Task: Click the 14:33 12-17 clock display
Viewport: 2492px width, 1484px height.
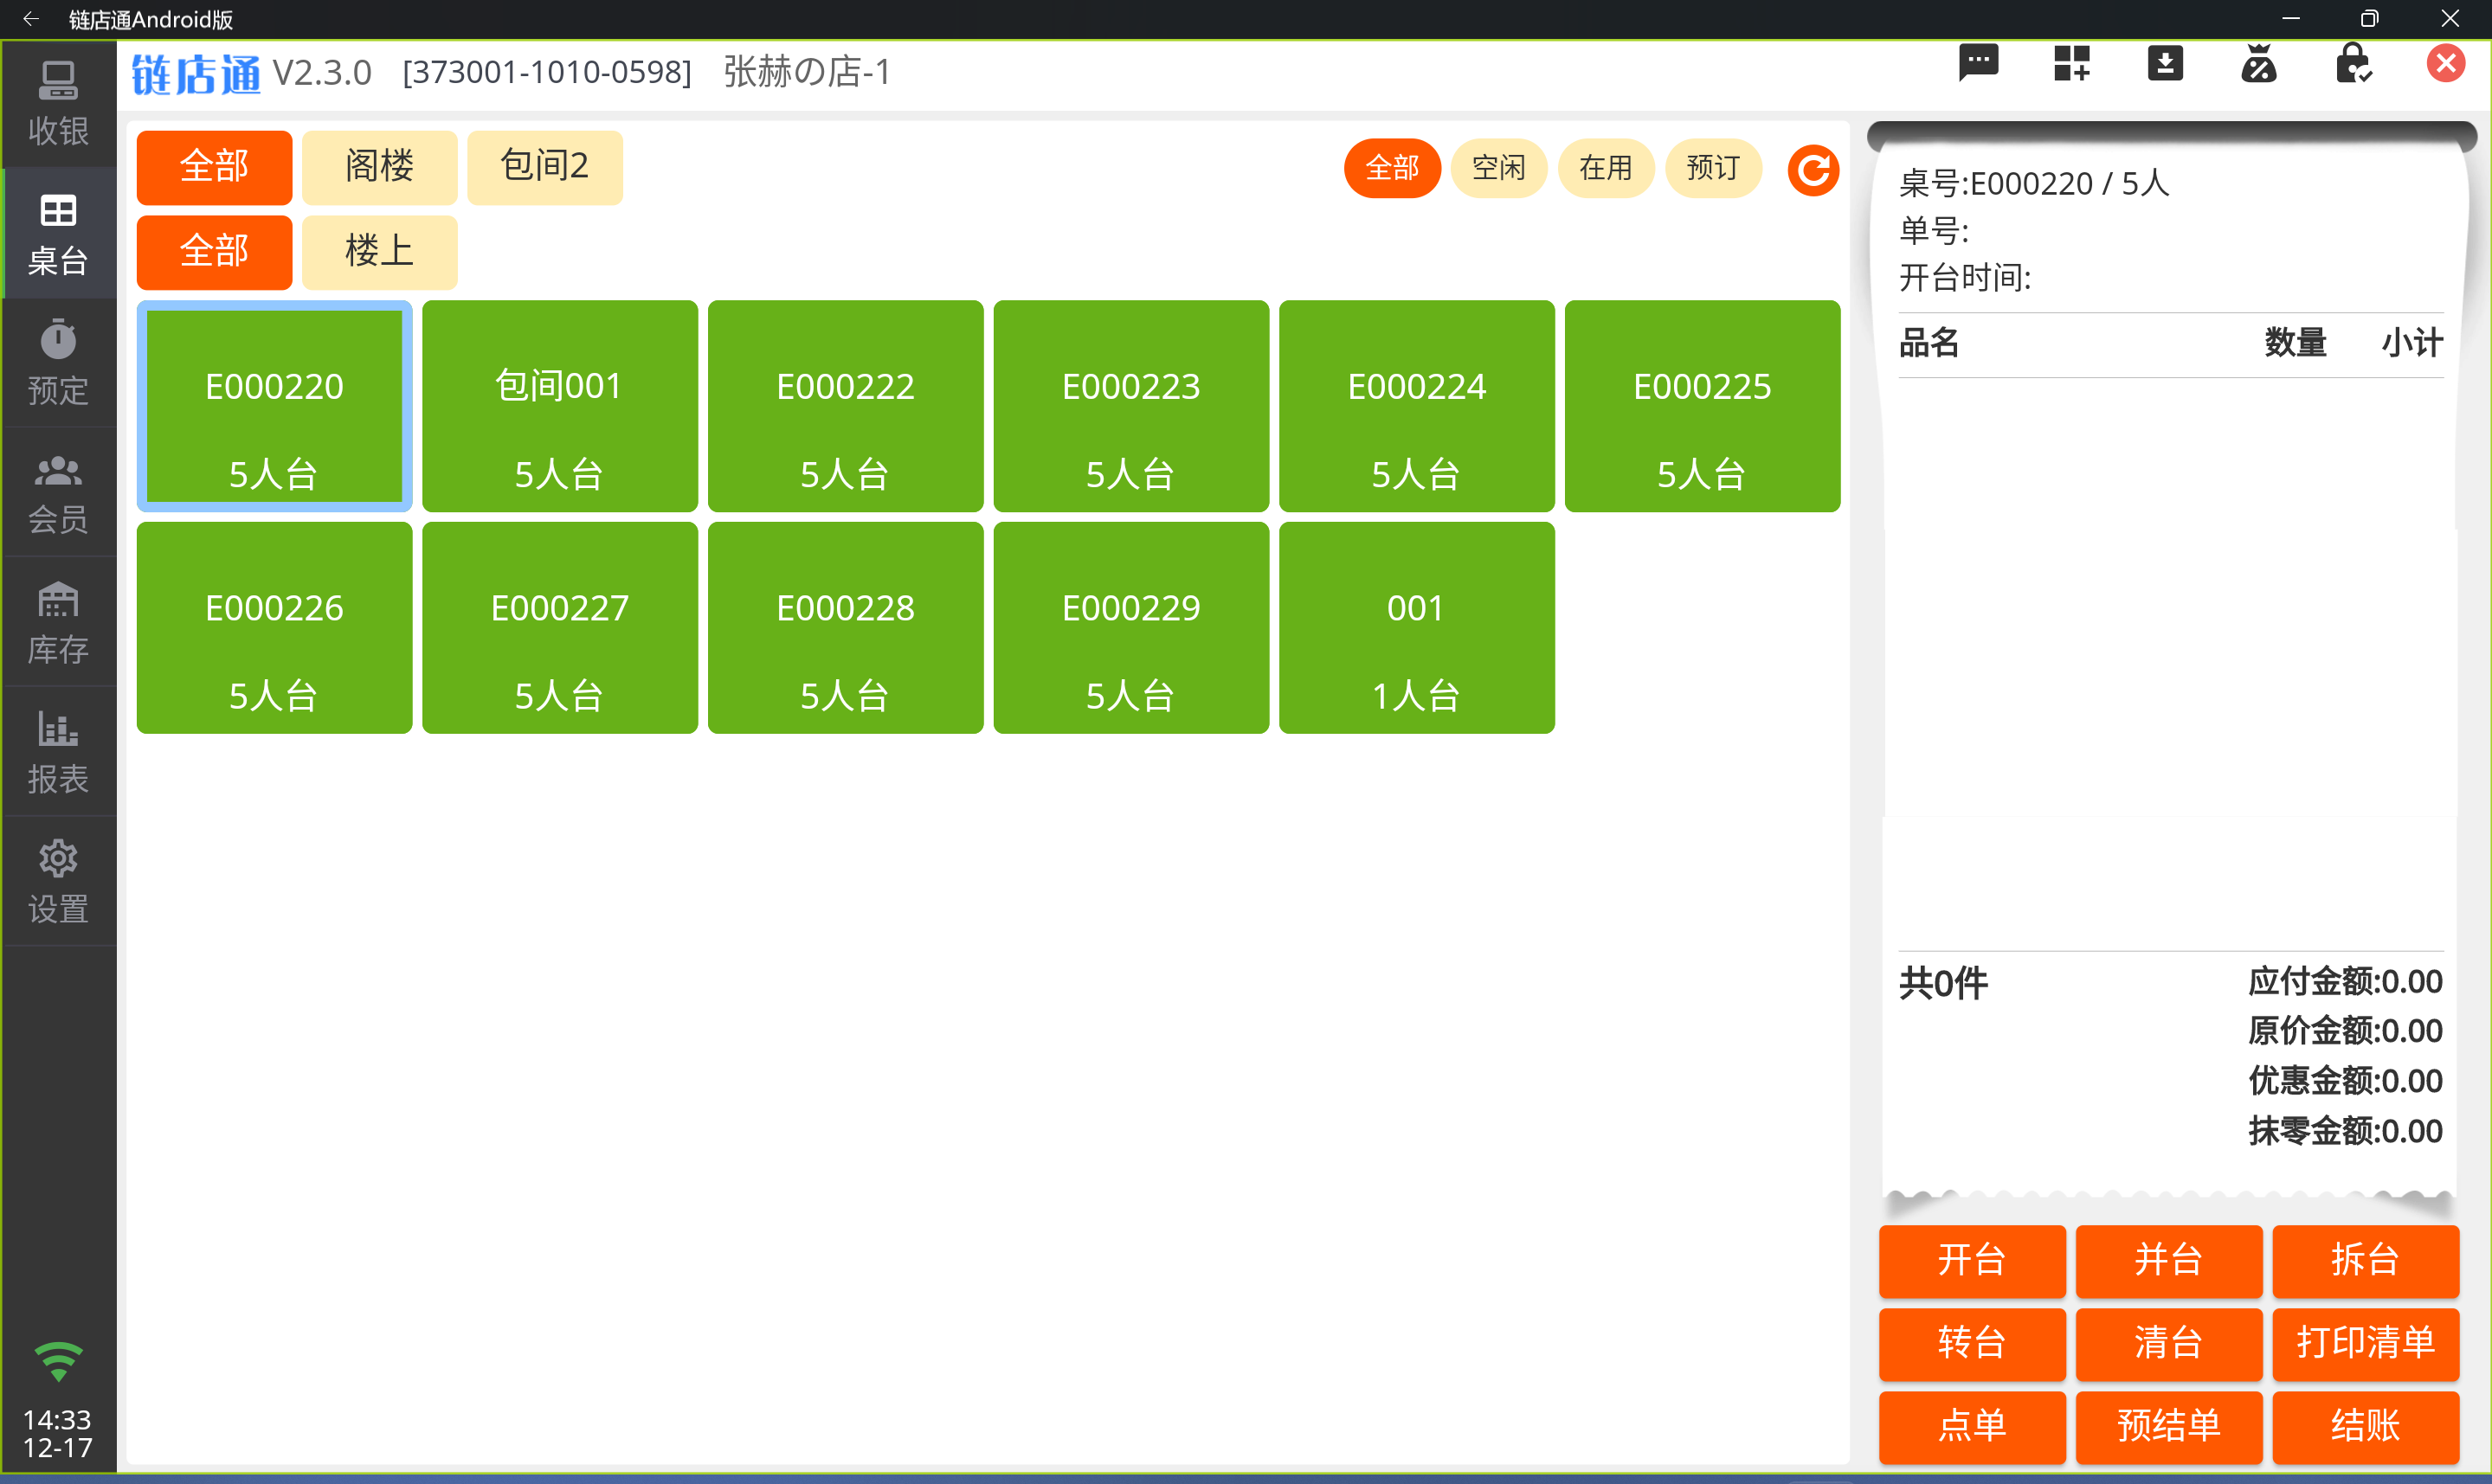Action: coord(57,1434)
